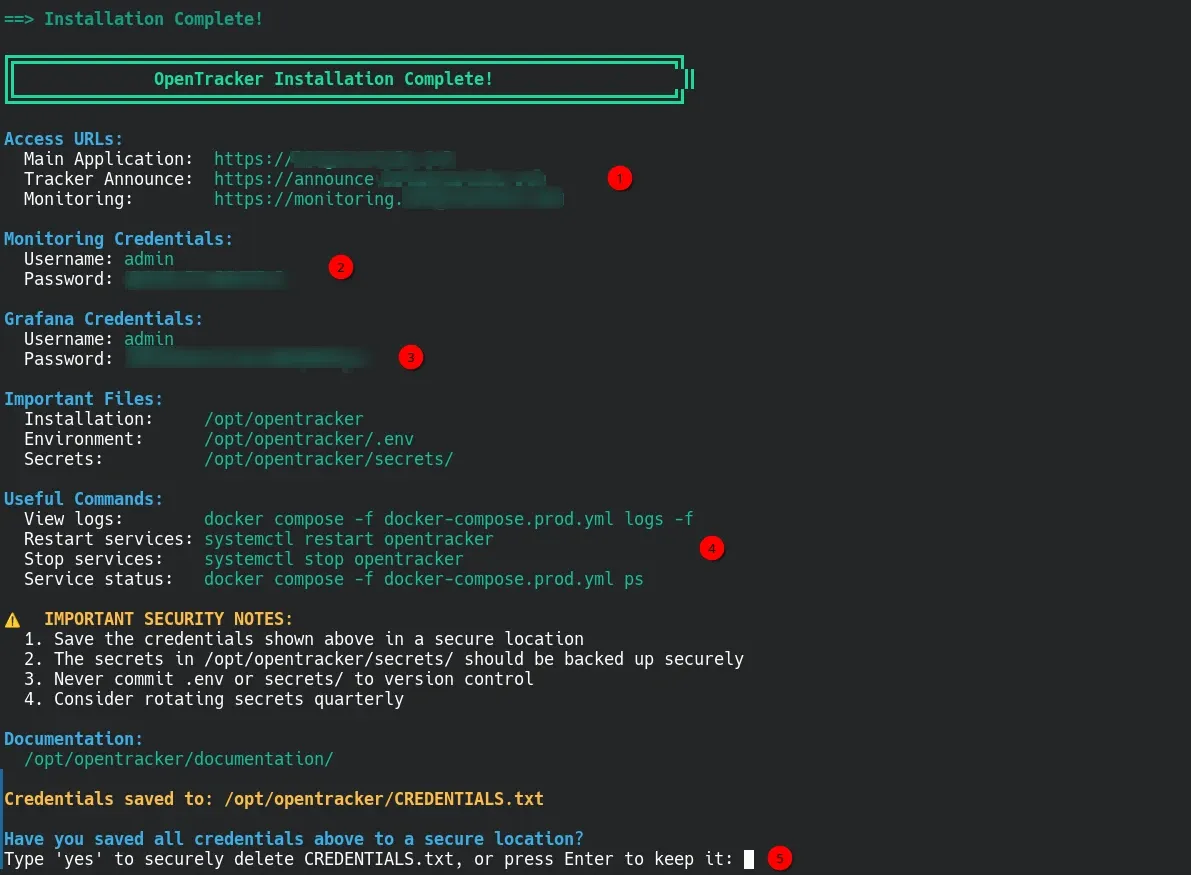The height and width of the screenshot is (875, 1191).
Task: Click the terminal cursor at the prompt
Action: tap(748, 859)
